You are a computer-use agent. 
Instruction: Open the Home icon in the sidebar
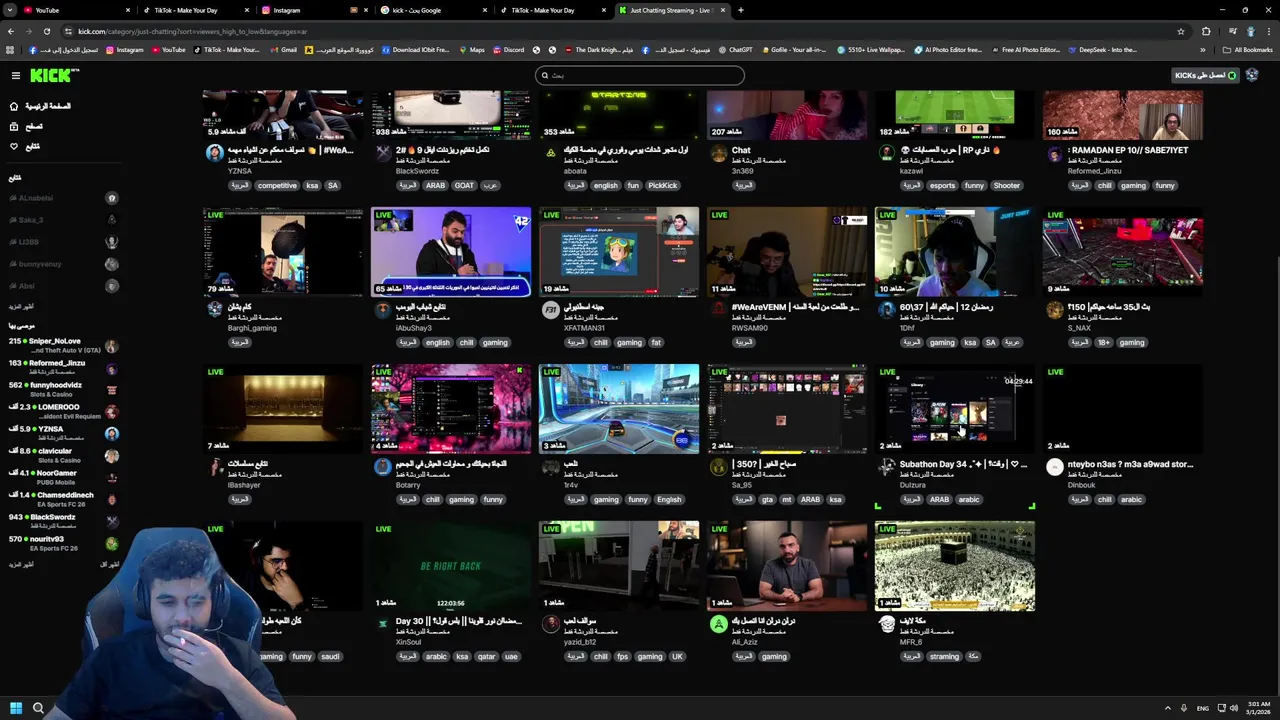click(x=14, y=106)
